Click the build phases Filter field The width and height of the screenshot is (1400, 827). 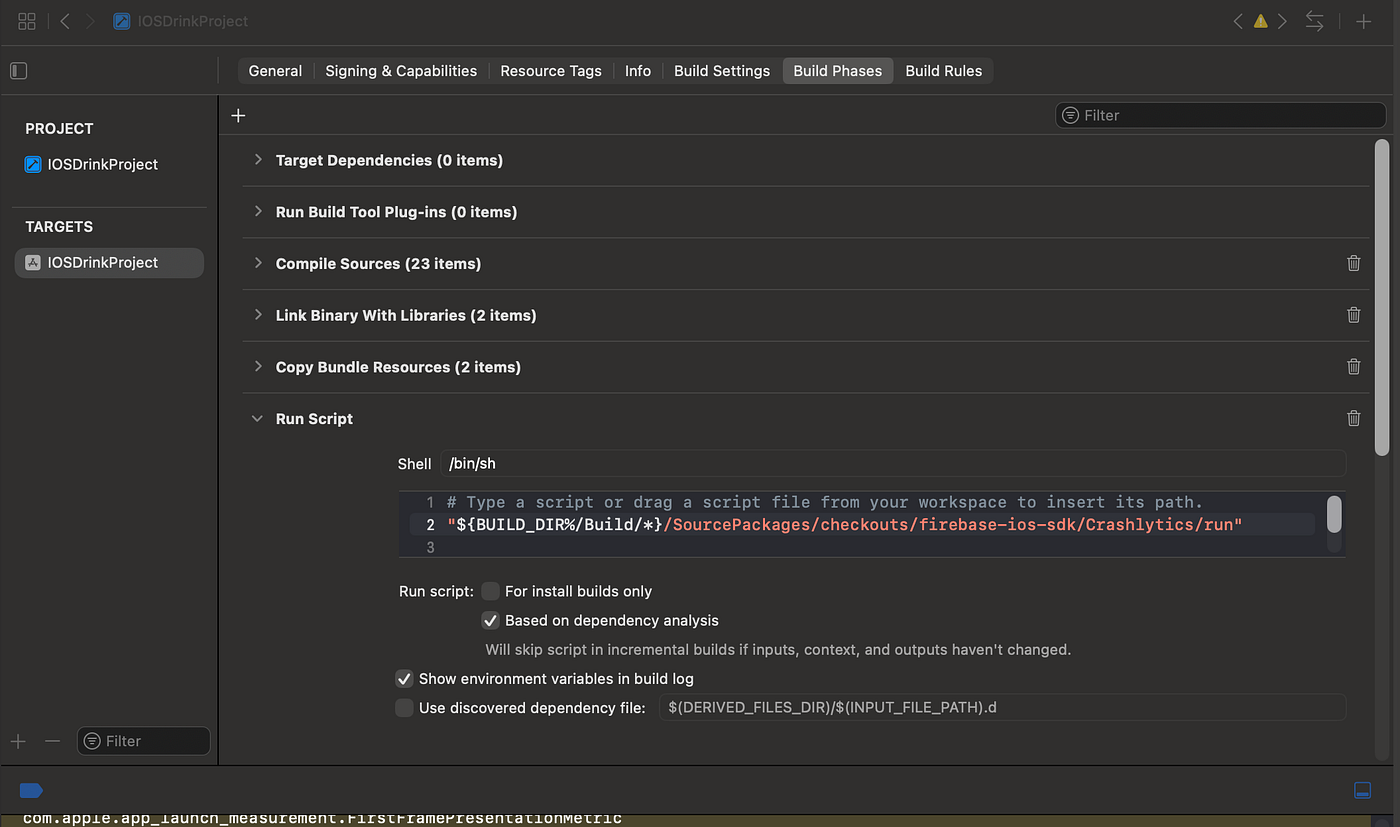(x=1221, y=115)
